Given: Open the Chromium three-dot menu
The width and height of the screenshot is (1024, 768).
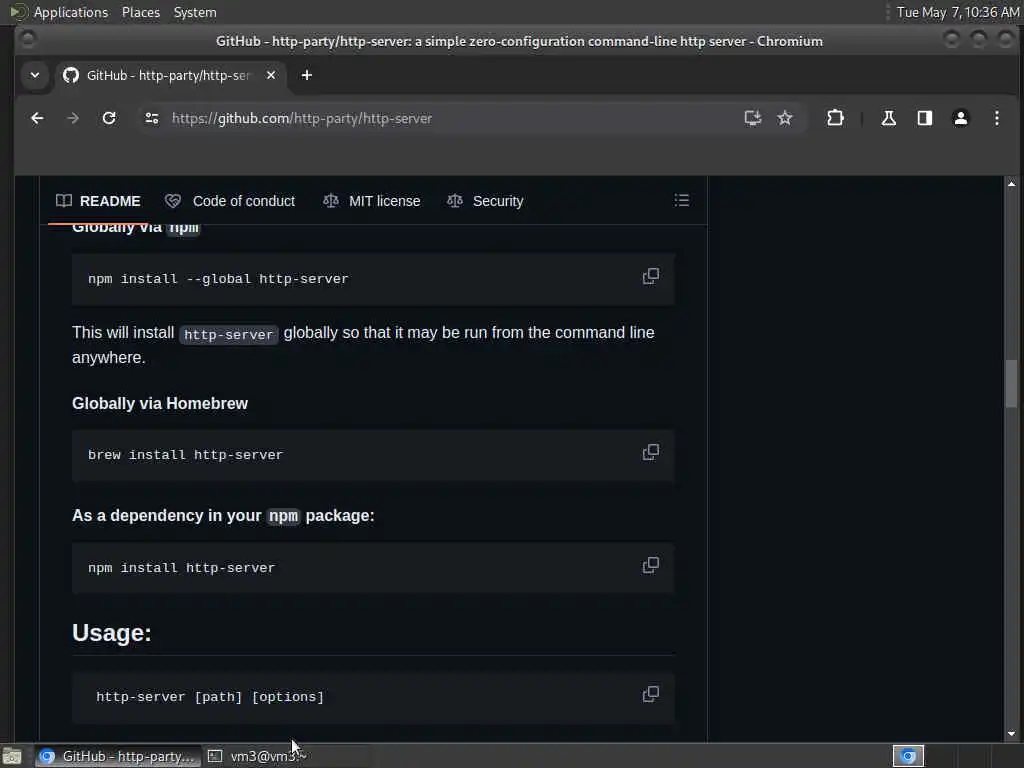Looking at the screenshot, I should coord(997,118).
